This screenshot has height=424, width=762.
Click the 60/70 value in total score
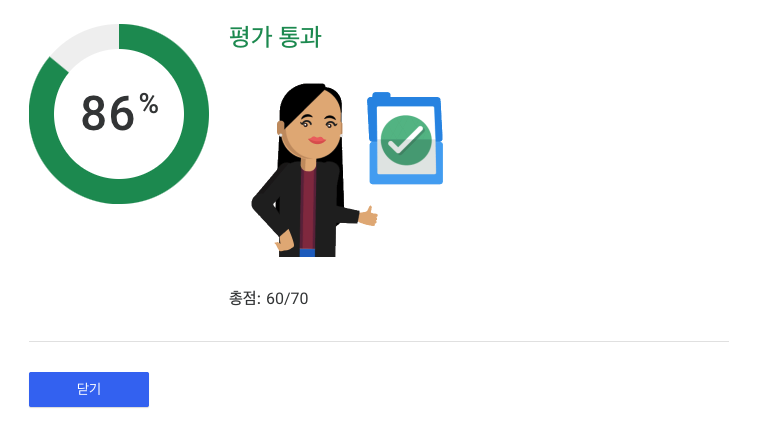[287, 299]
